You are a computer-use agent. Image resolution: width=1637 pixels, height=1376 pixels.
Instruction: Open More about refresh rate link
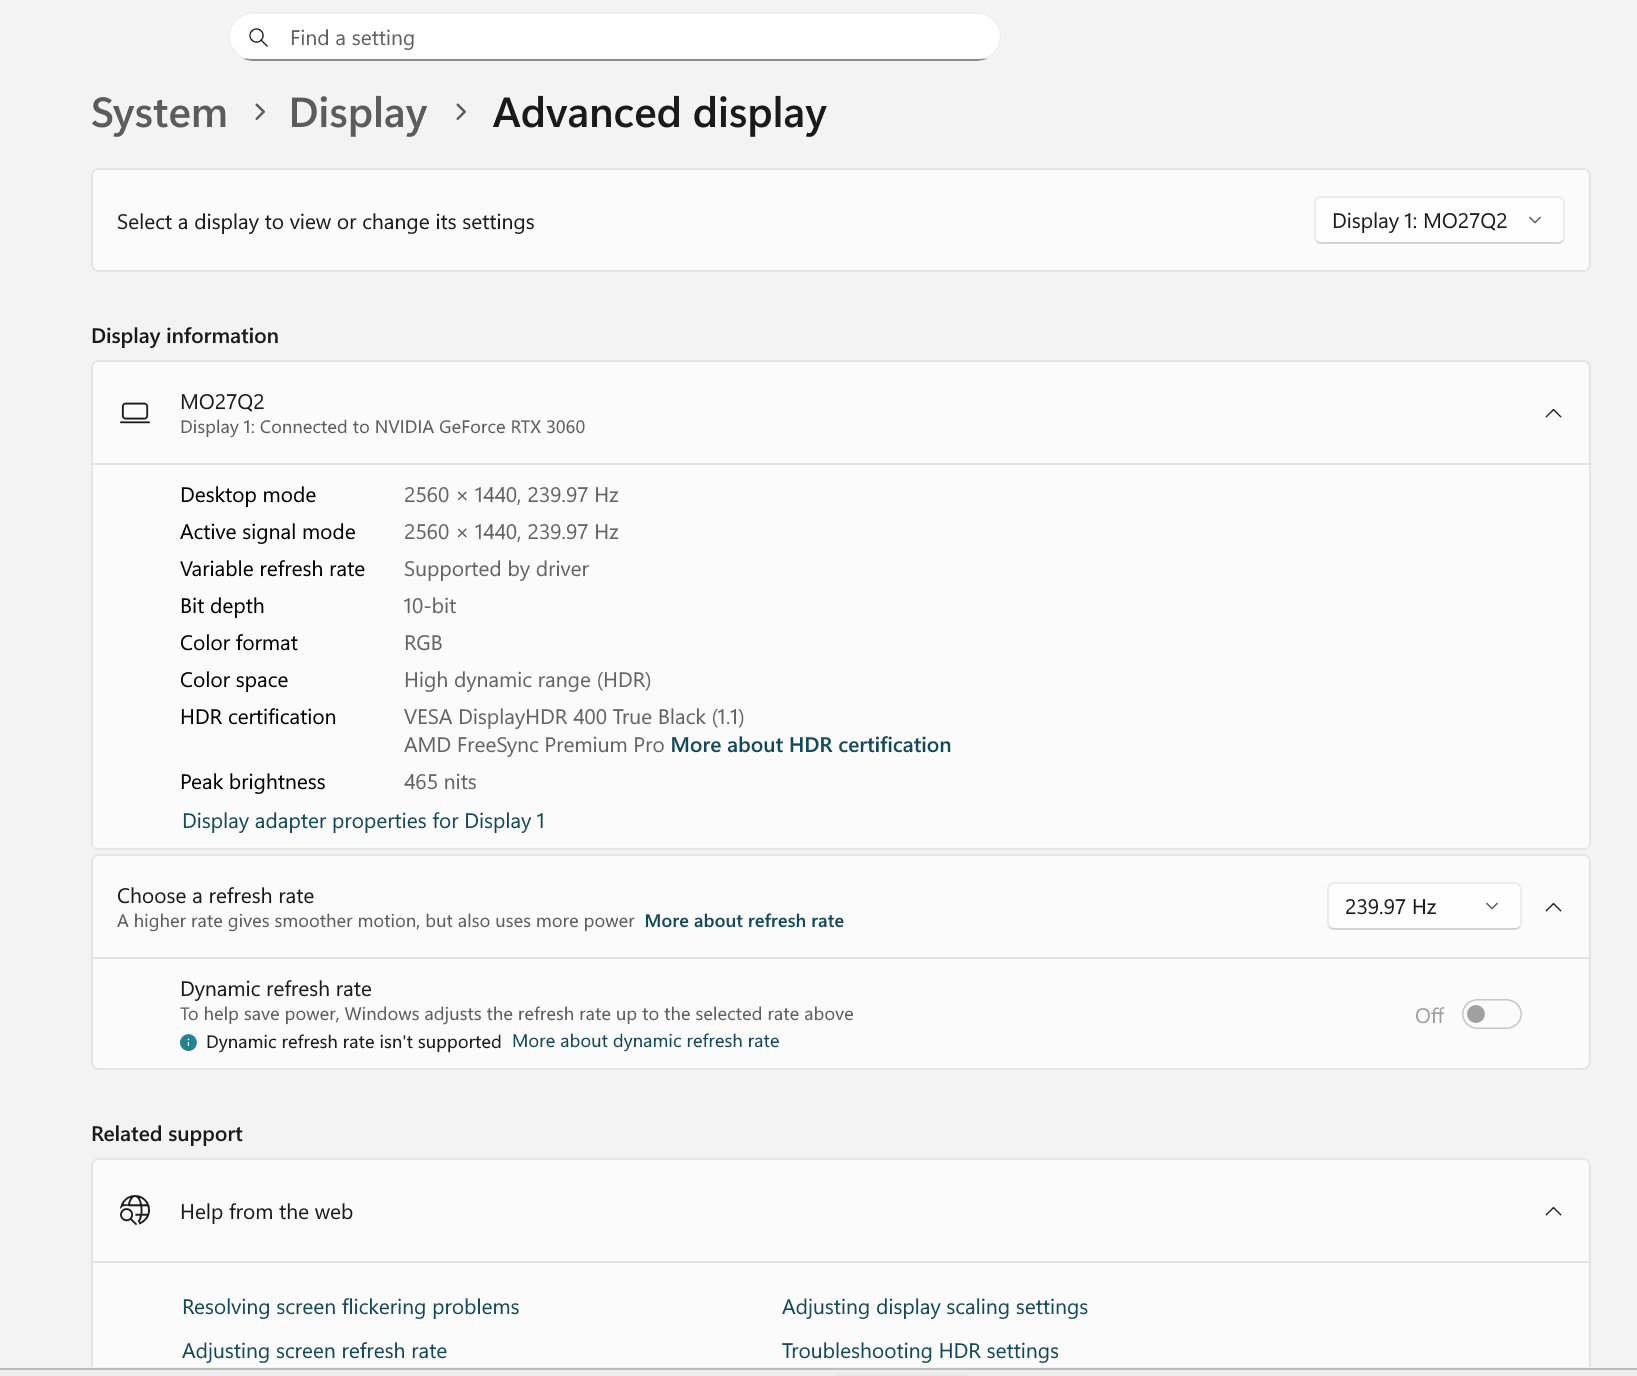pyautogui.click(x=744, y=921)
